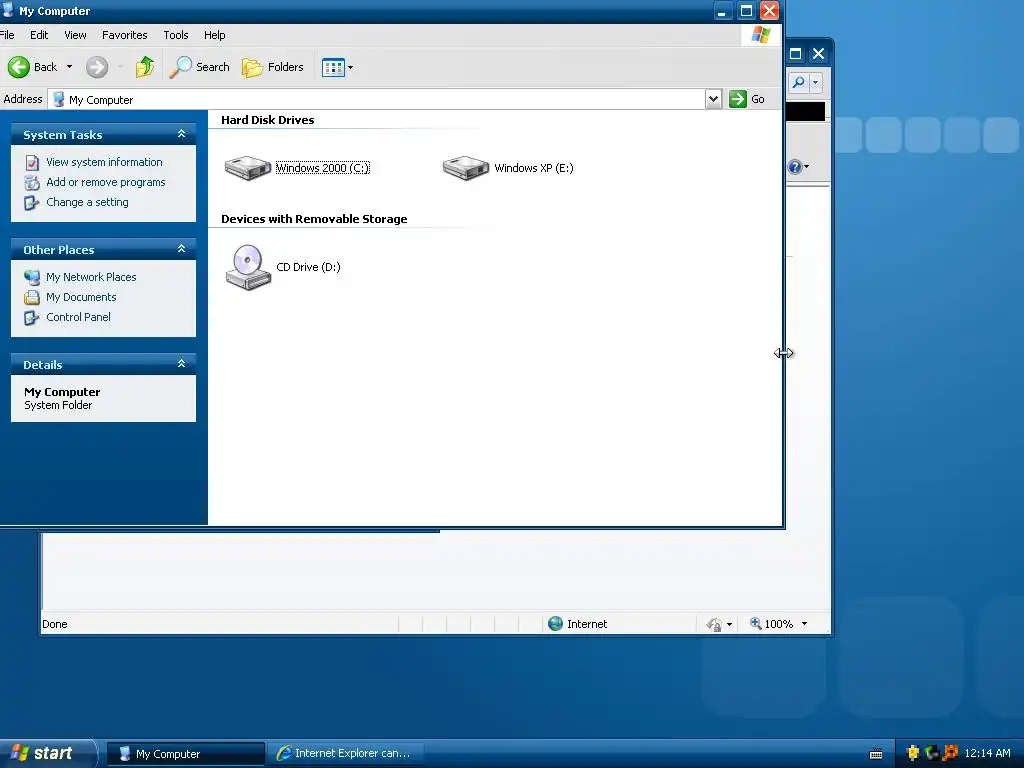Switch to My Computer taskbar button
Image resolution: width=1024 pixels, height=768 pixels.
click(x=186, y=754)
